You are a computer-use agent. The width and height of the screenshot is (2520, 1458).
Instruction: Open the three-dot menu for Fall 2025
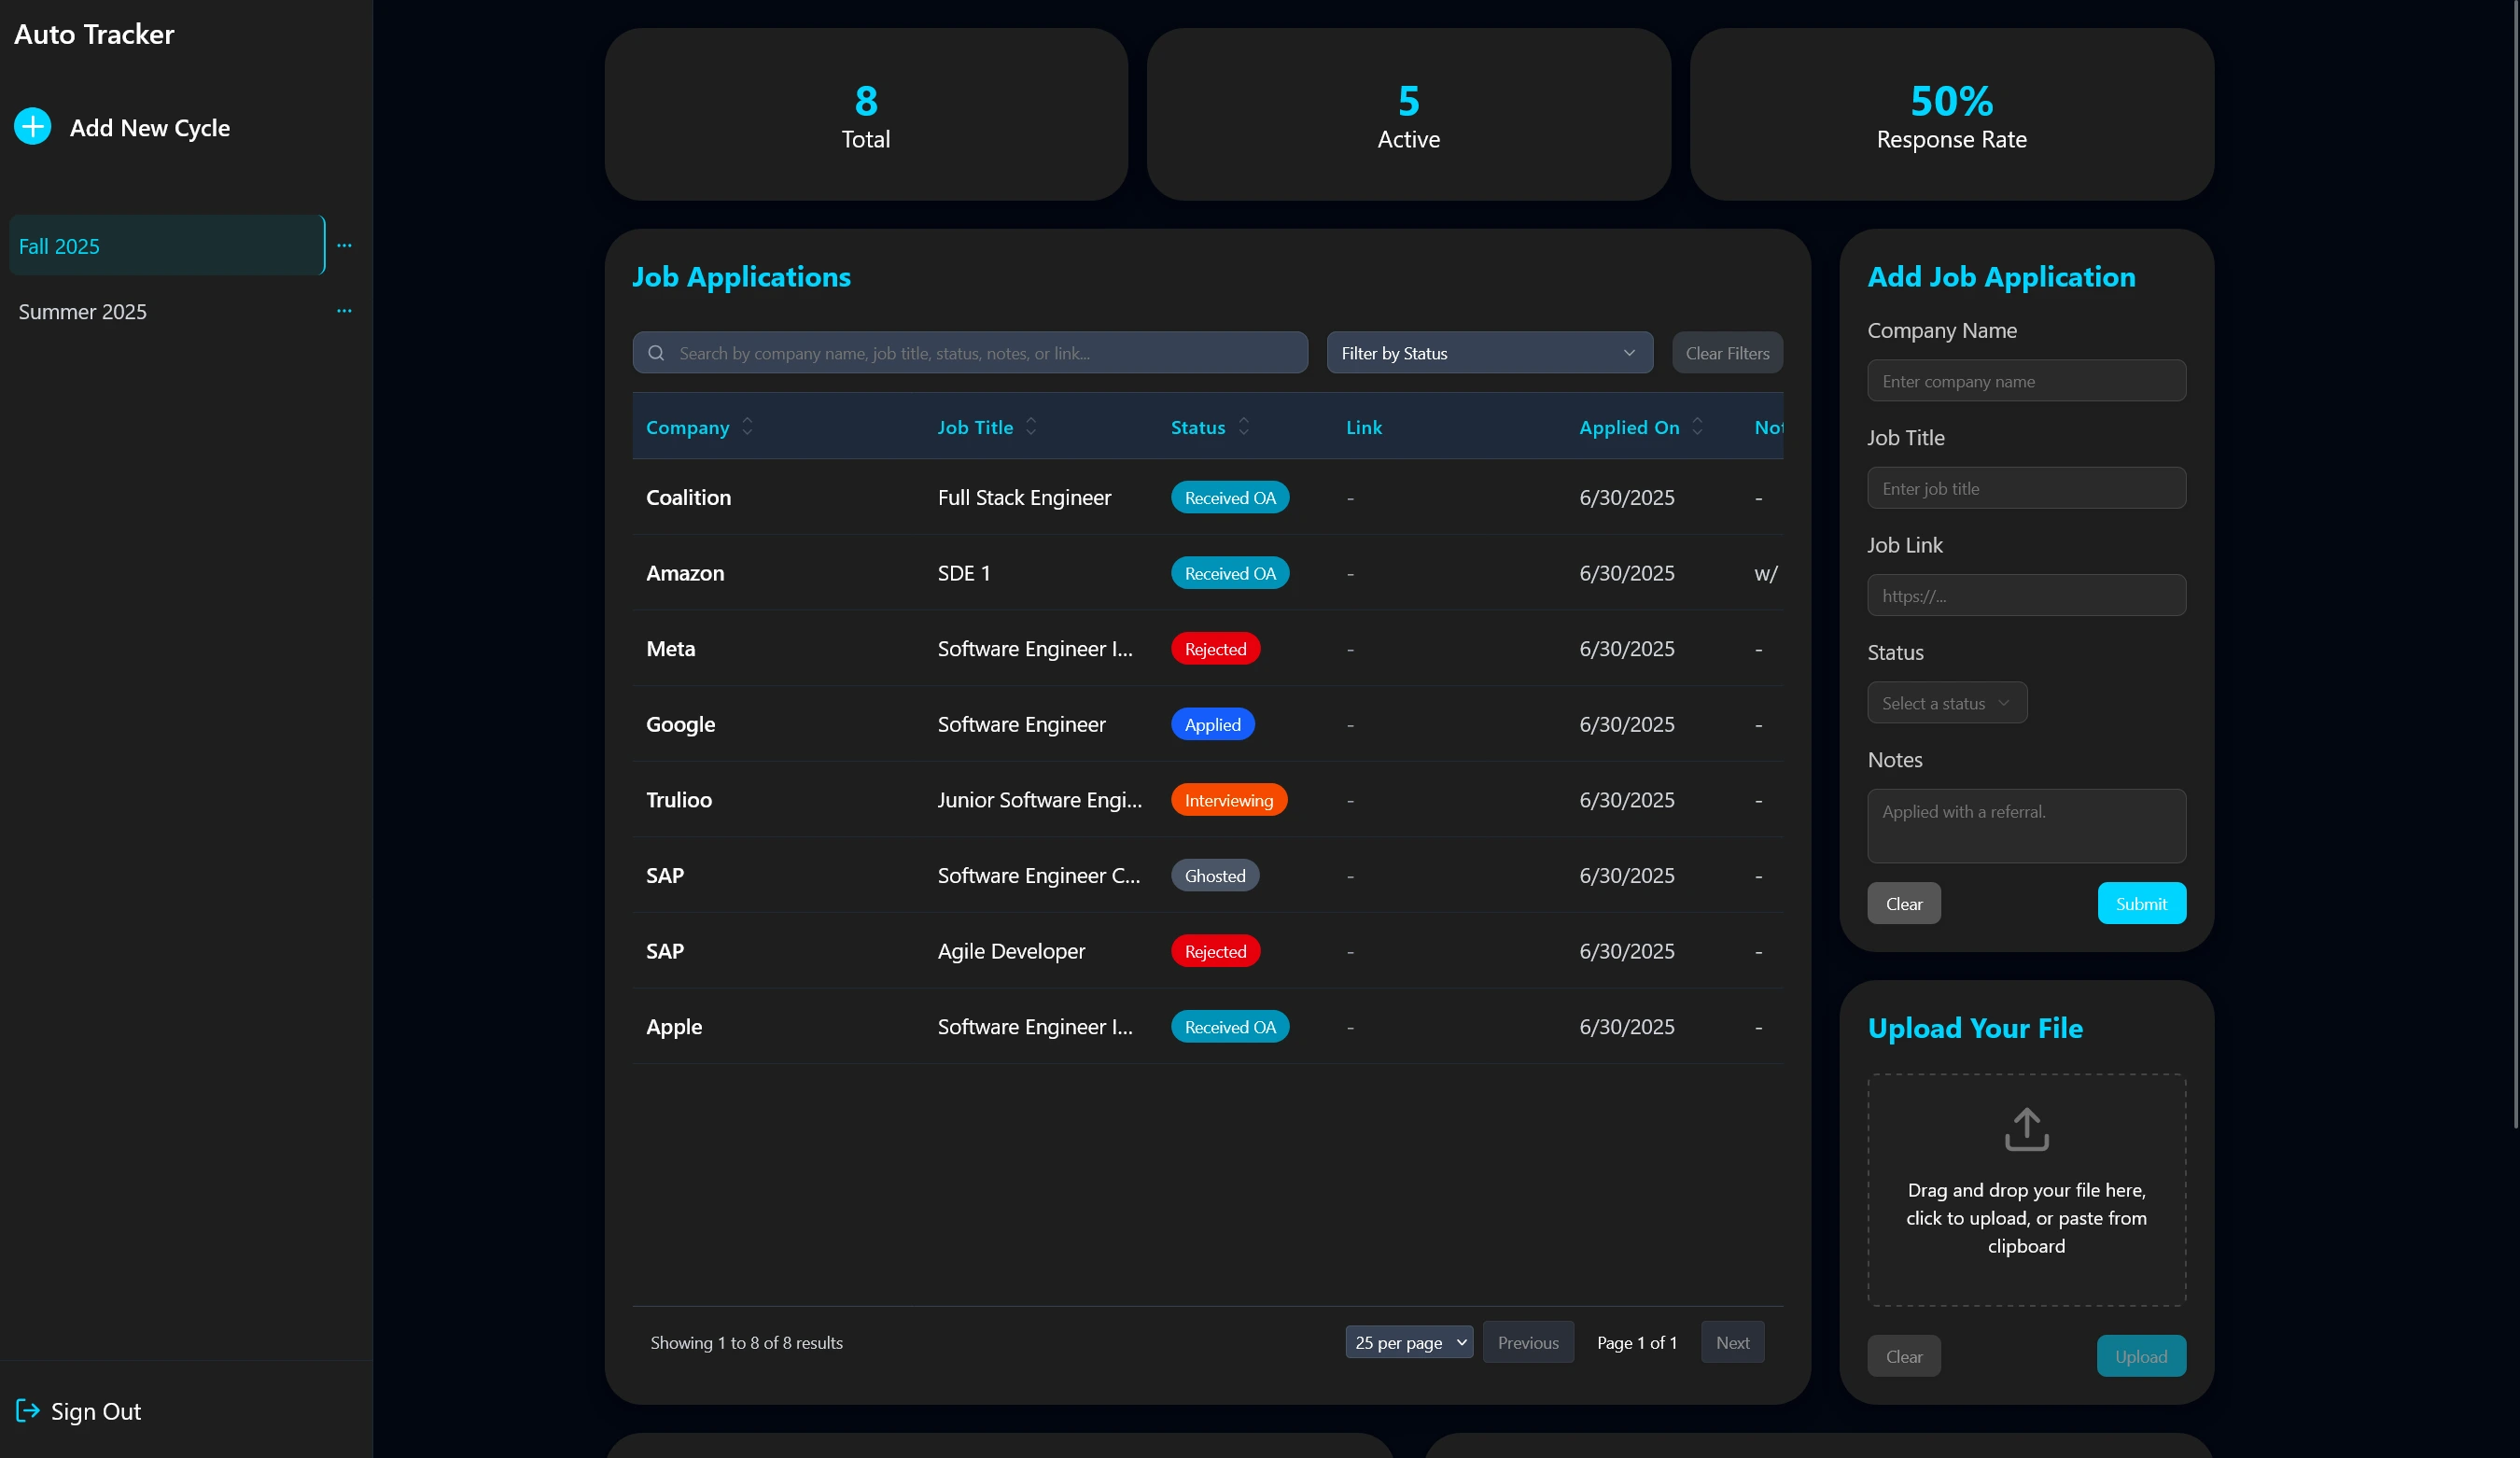(344, 246)
